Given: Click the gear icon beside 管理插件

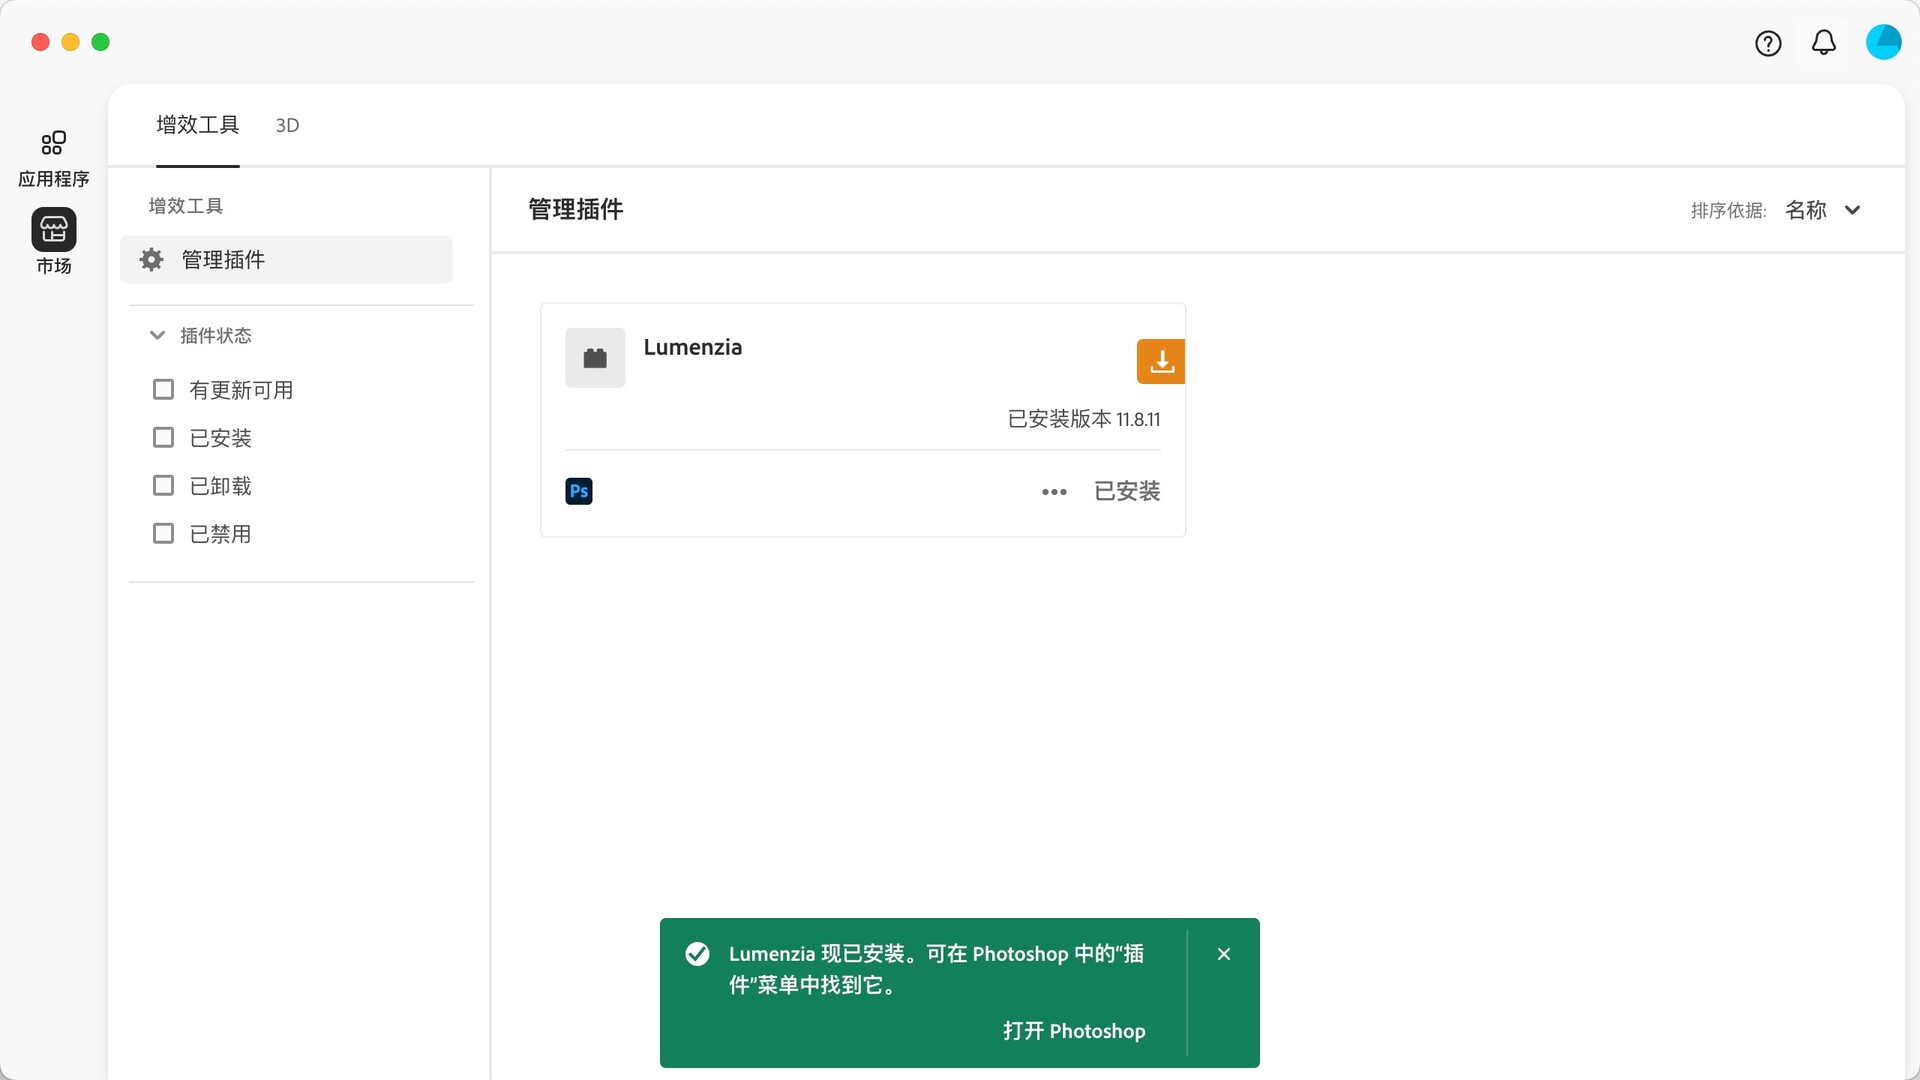Looking at the screenshot, I should tap(152, 260).
